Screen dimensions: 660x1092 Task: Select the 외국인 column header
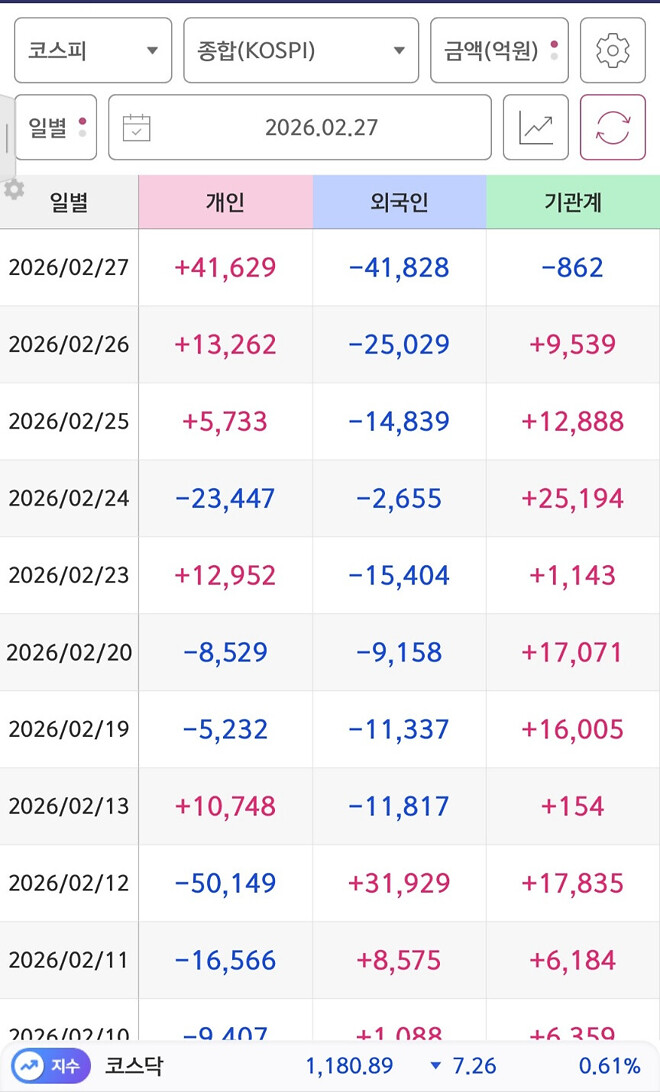click(x=399, y=203)
